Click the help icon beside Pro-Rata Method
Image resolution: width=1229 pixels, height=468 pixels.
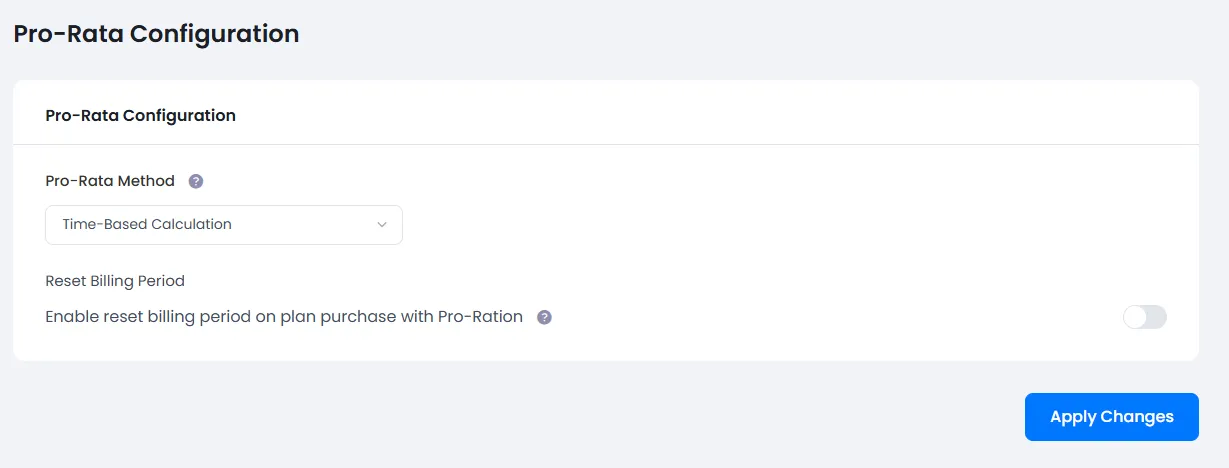[x=196, y=181]
